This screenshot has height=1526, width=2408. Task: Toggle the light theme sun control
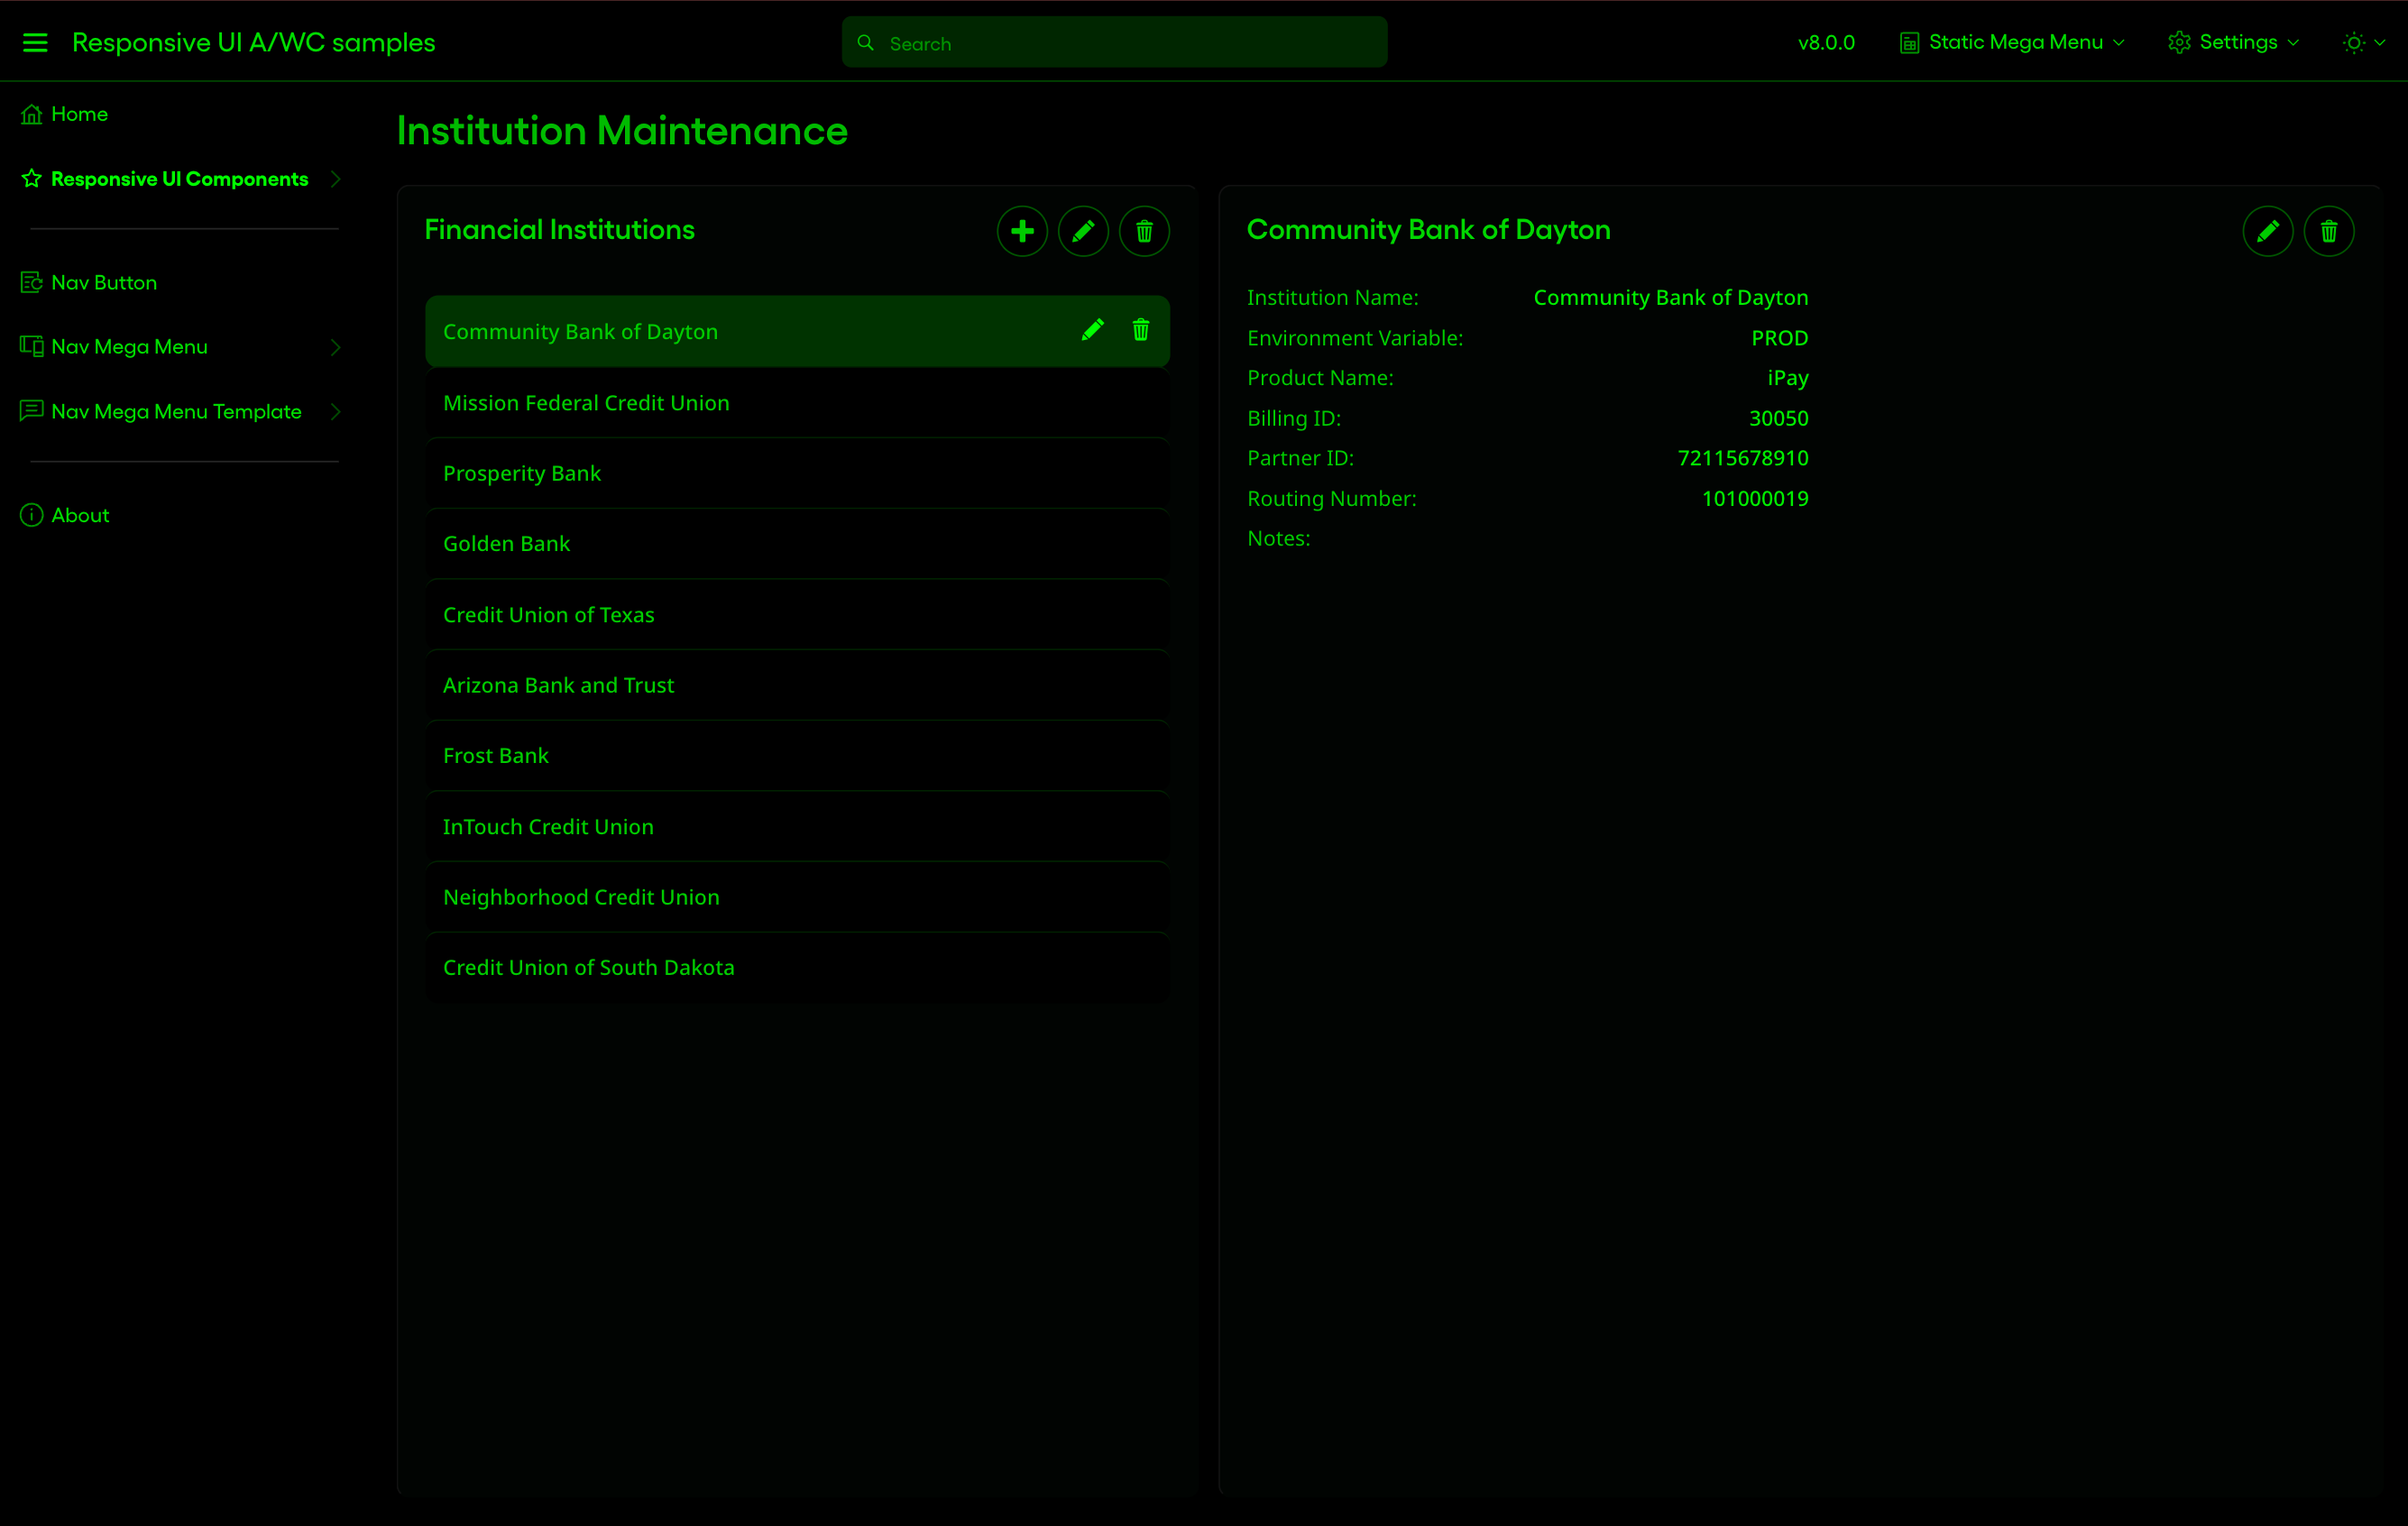click(x=2355, y=42)
